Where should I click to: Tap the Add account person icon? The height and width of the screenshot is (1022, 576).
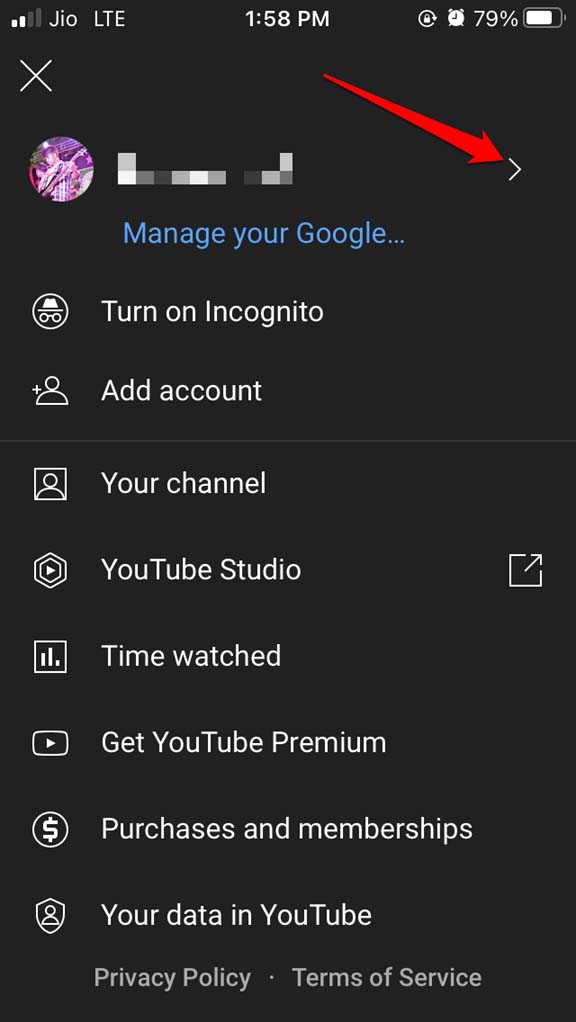pyautogui.click(x=50, y=391)
